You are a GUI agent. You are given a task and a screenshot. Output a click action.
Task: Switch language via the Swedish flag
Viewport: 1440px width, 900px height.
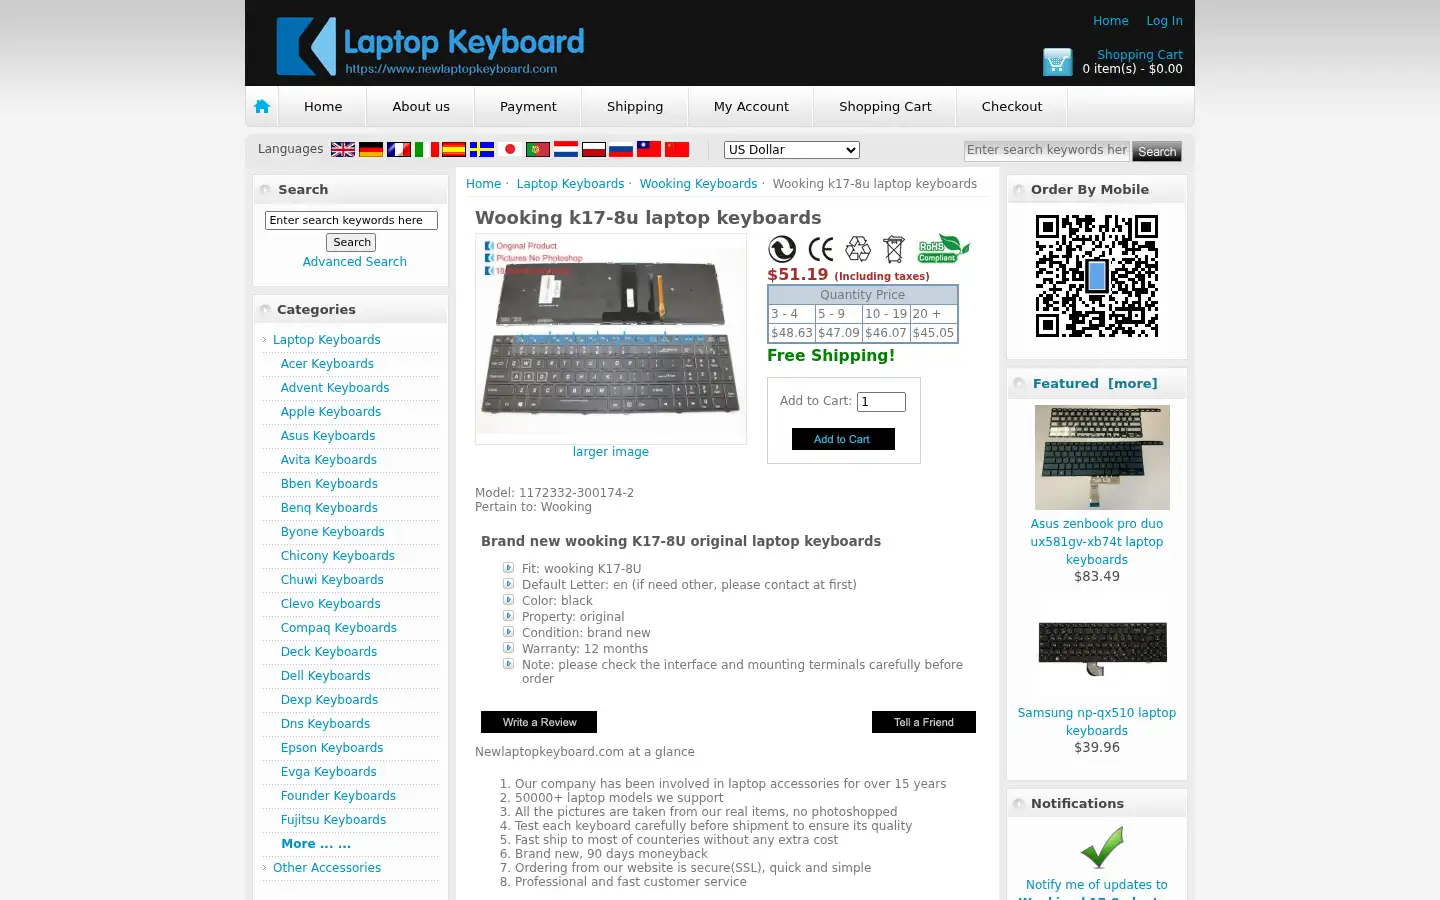coord(482,149)
